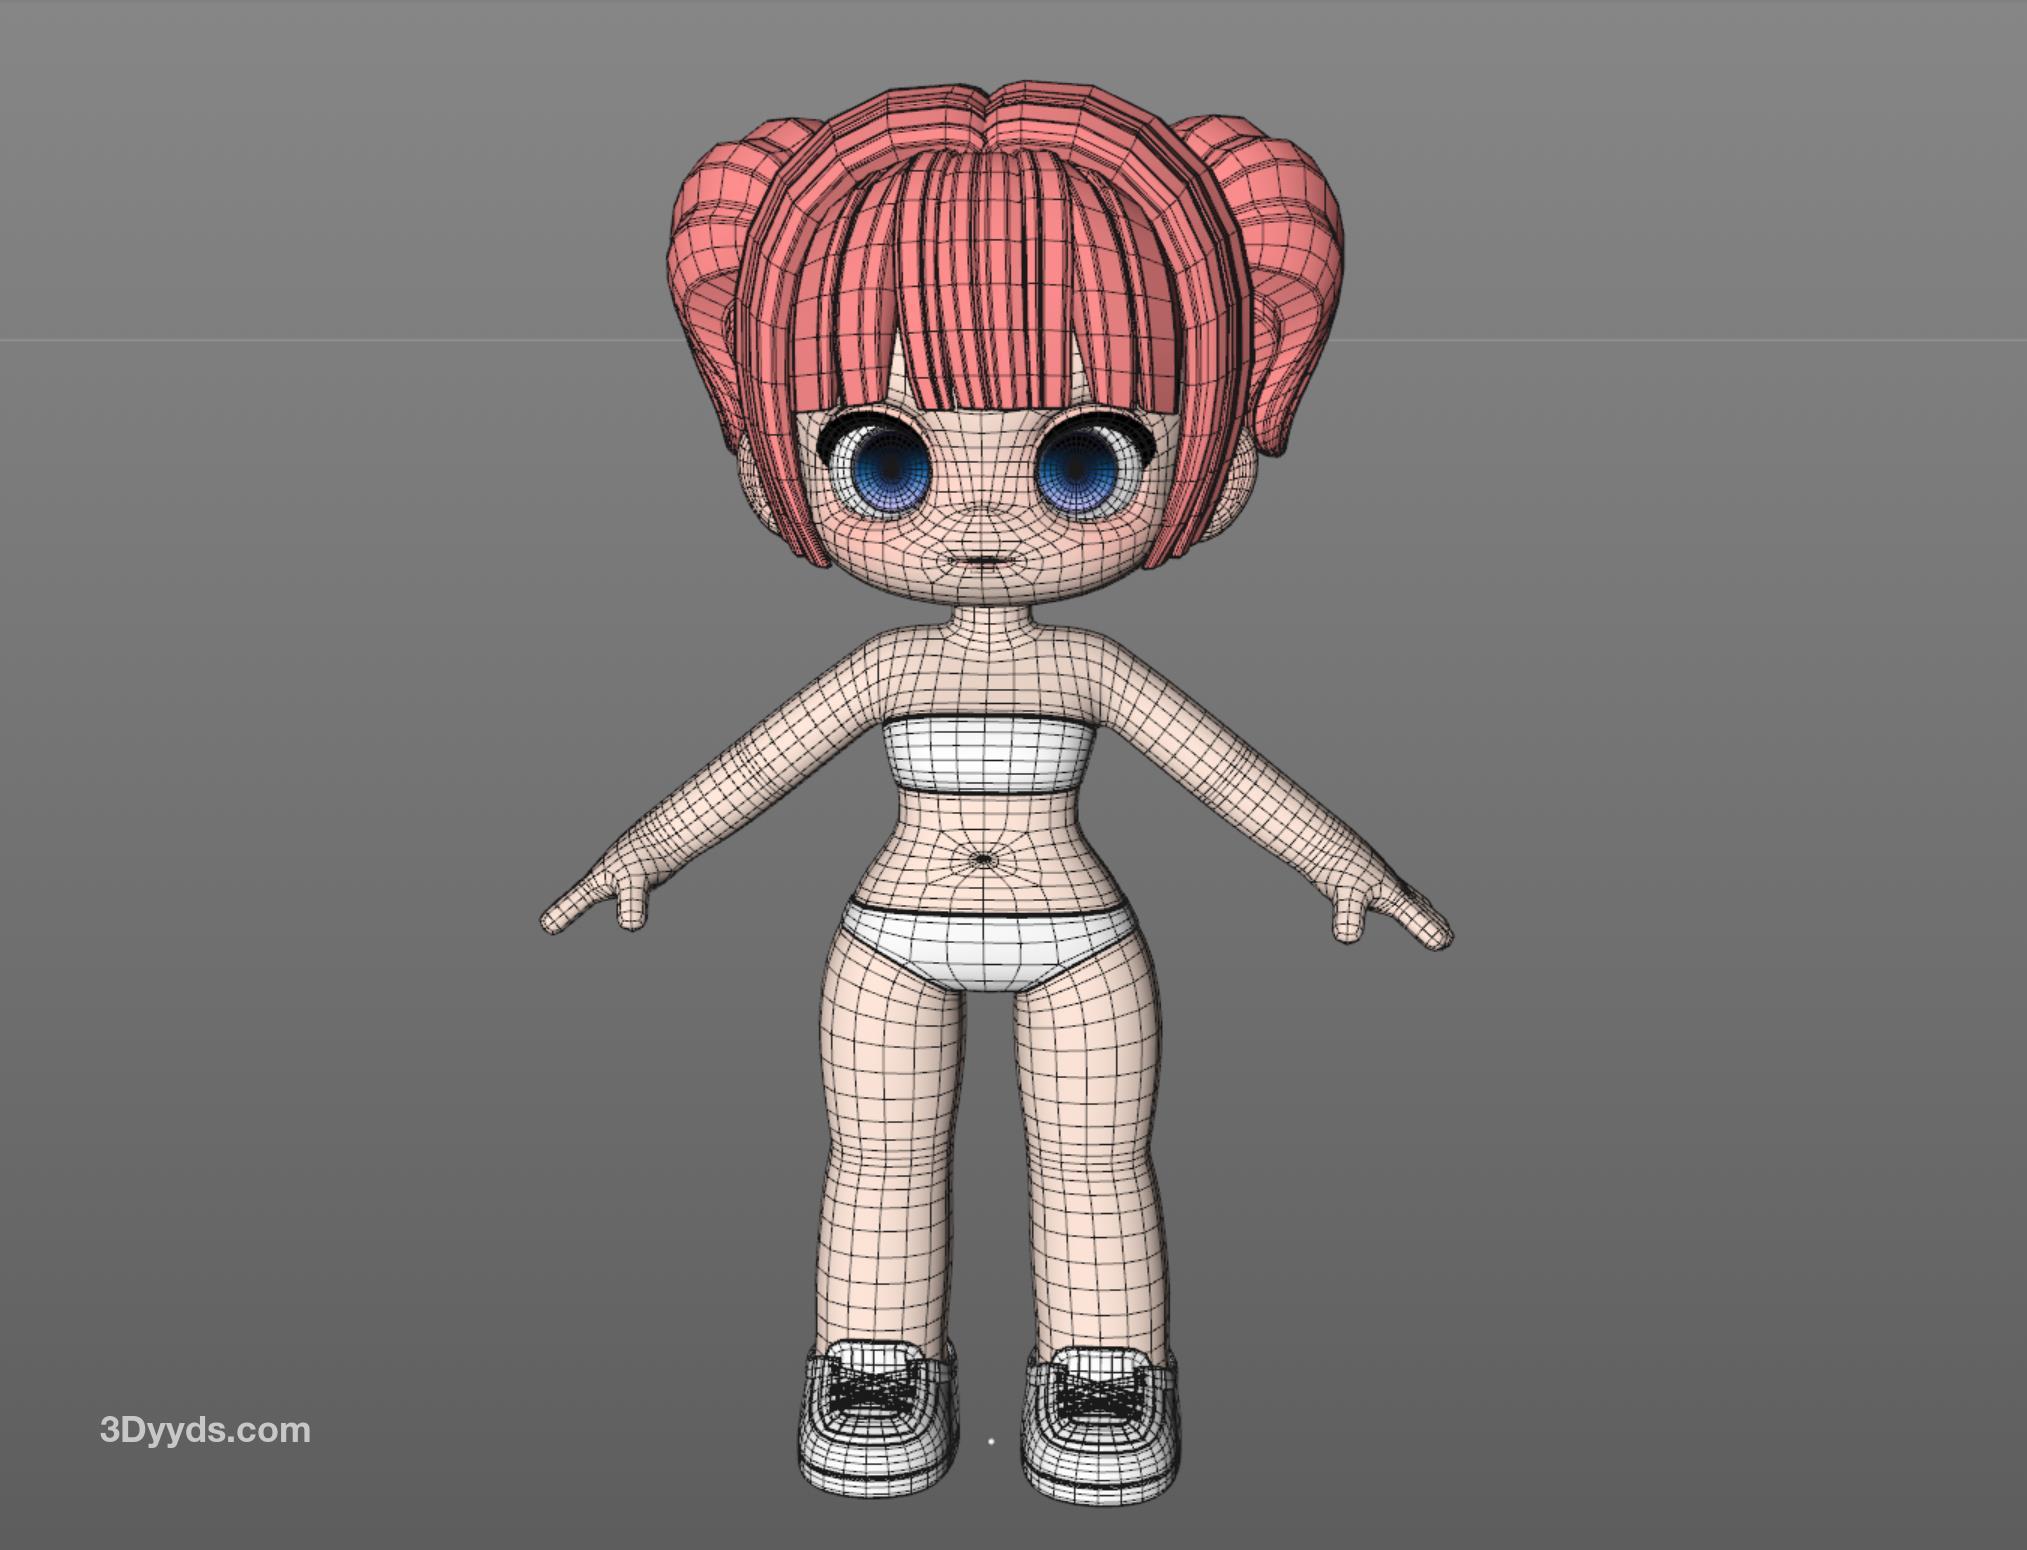The image size is (2027, 1550).
Task: Click the small white dot between shoes
Action: coord(991,1441)
